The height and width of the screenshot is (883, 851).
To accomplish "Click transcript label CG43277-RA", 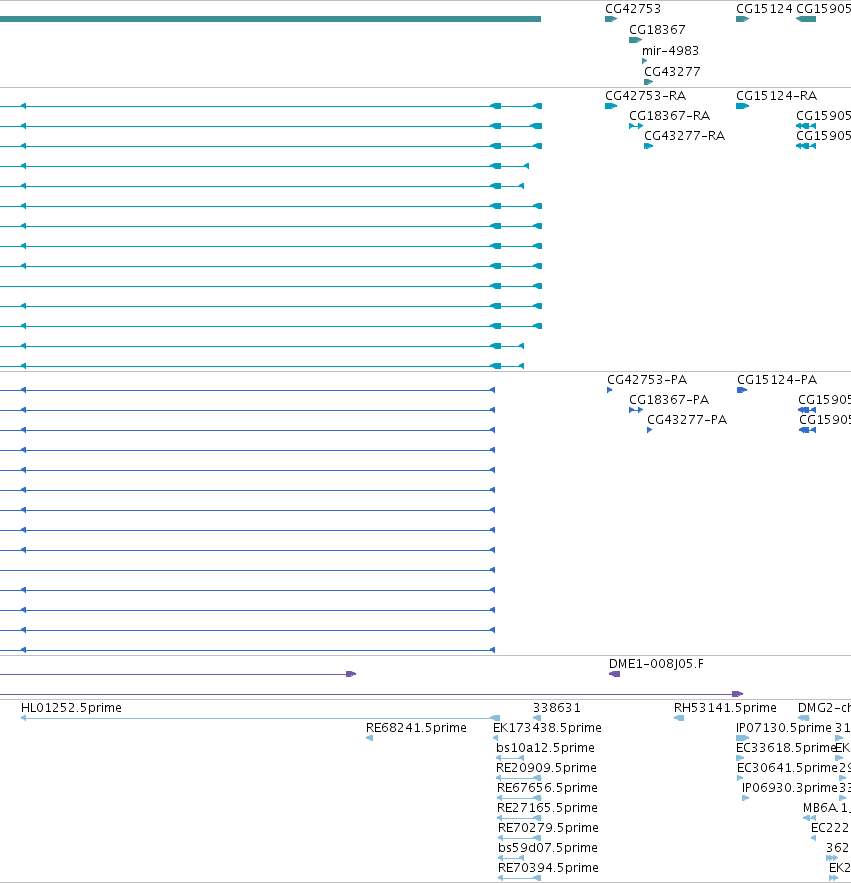I will tap(684, 136).
